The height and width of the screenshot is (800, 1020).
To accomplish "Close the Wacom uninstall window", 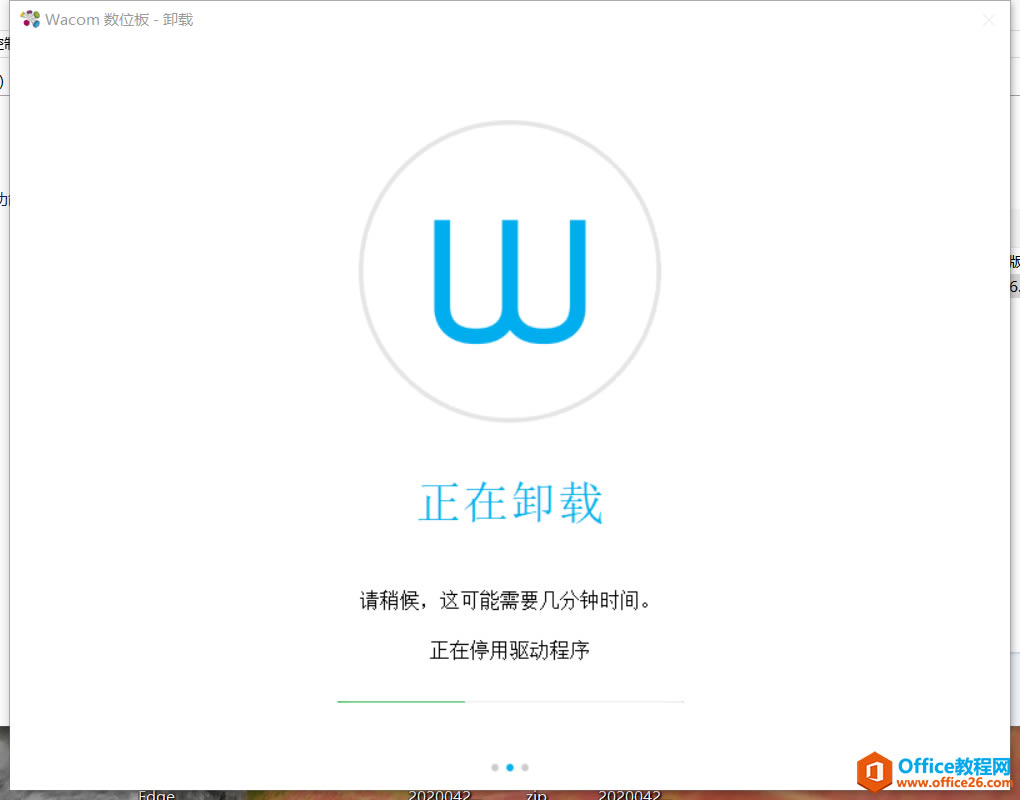I will [989, 20].
